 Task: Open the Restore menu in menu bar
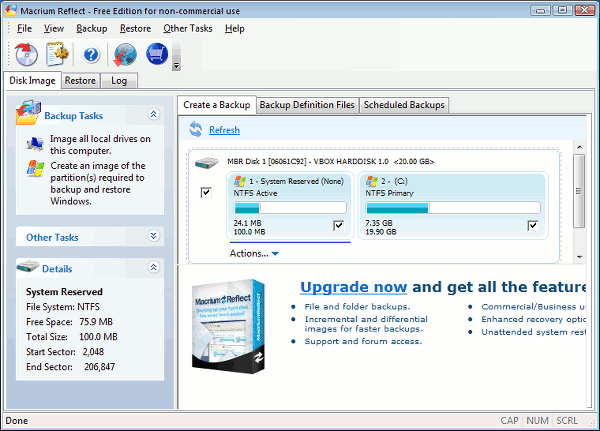[135, 28]
